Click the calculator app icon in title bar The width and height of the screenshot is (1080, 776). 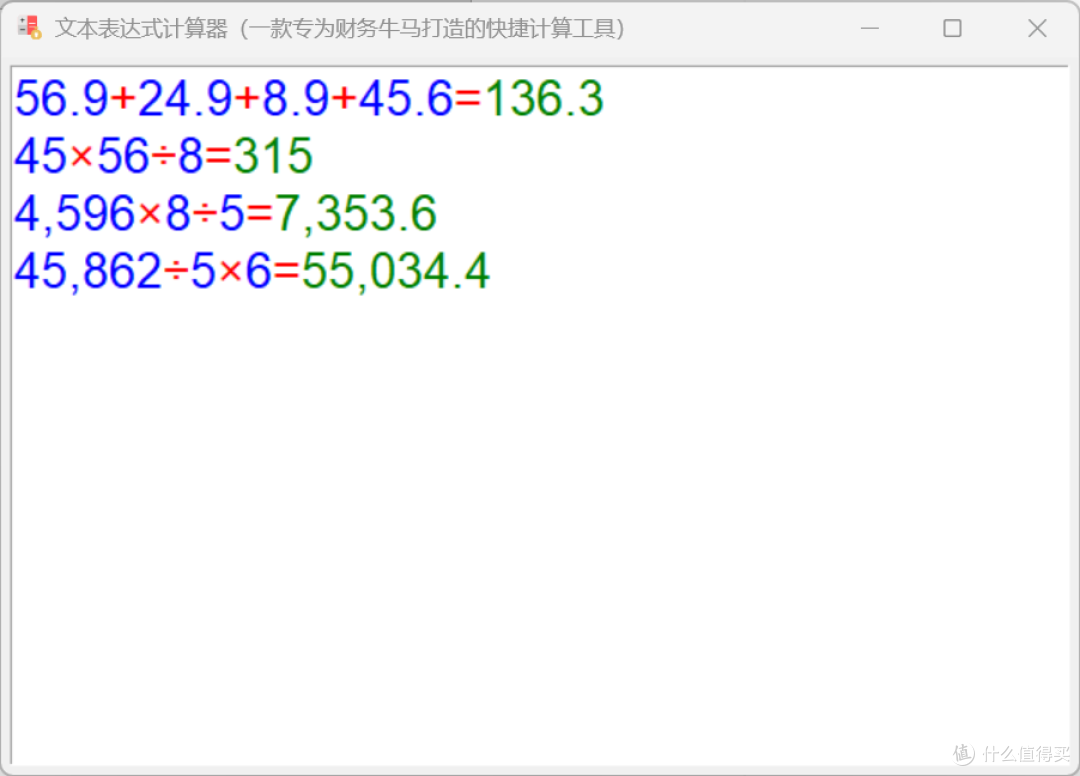(x=30, y=28)
